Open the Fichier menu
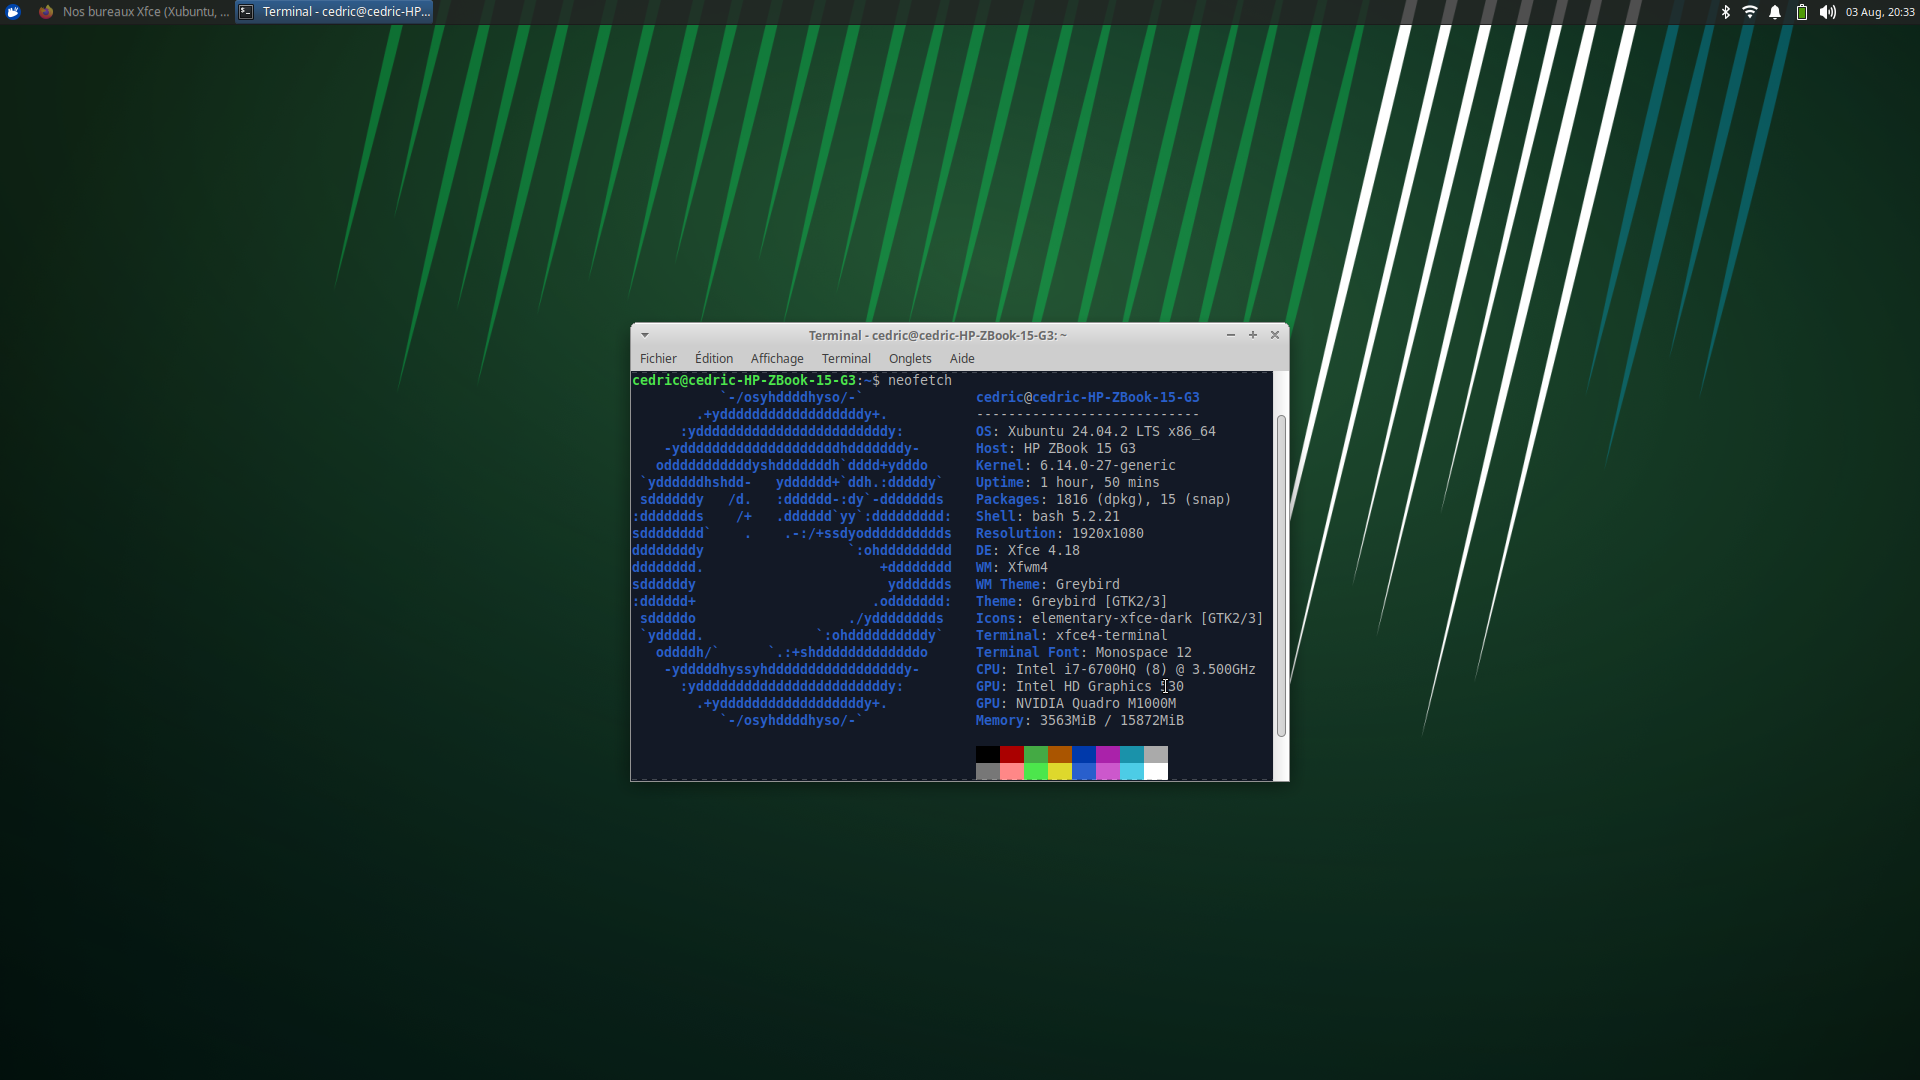This screenshot has width=1920, height=1080. pyautogui.click(x=658, y=359)
